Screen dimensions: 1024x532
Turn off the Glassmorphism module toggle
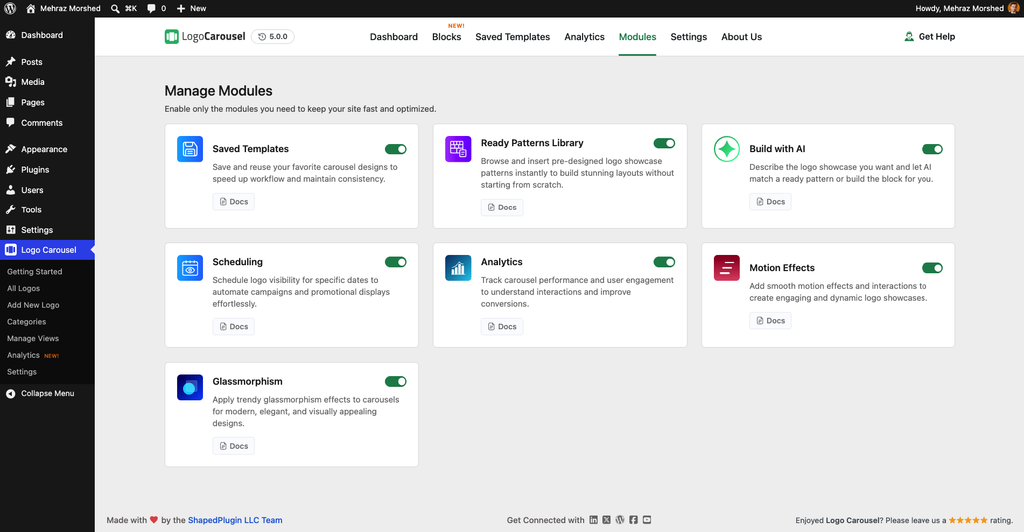396,381
